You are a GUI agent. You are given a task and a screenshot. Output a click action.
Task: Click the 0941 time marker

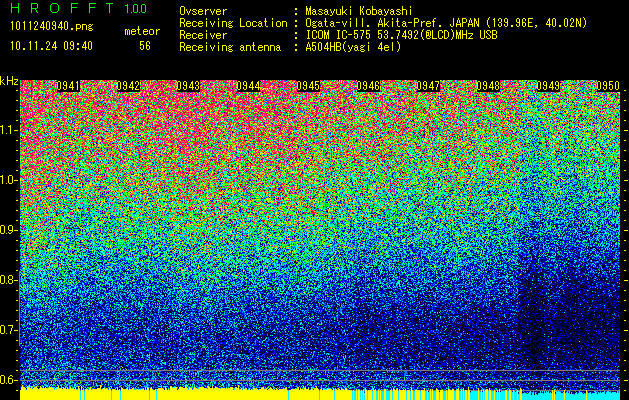coord(68,86)
